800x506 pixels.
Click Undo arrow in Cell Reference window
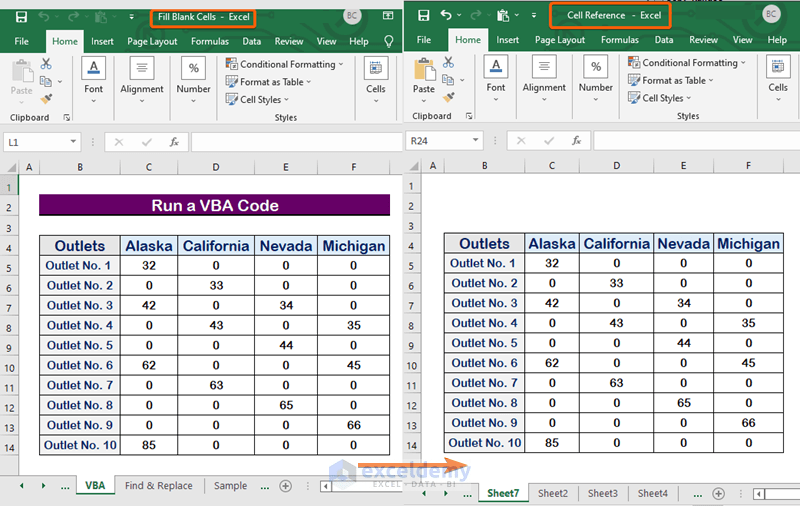click(446, 15)
